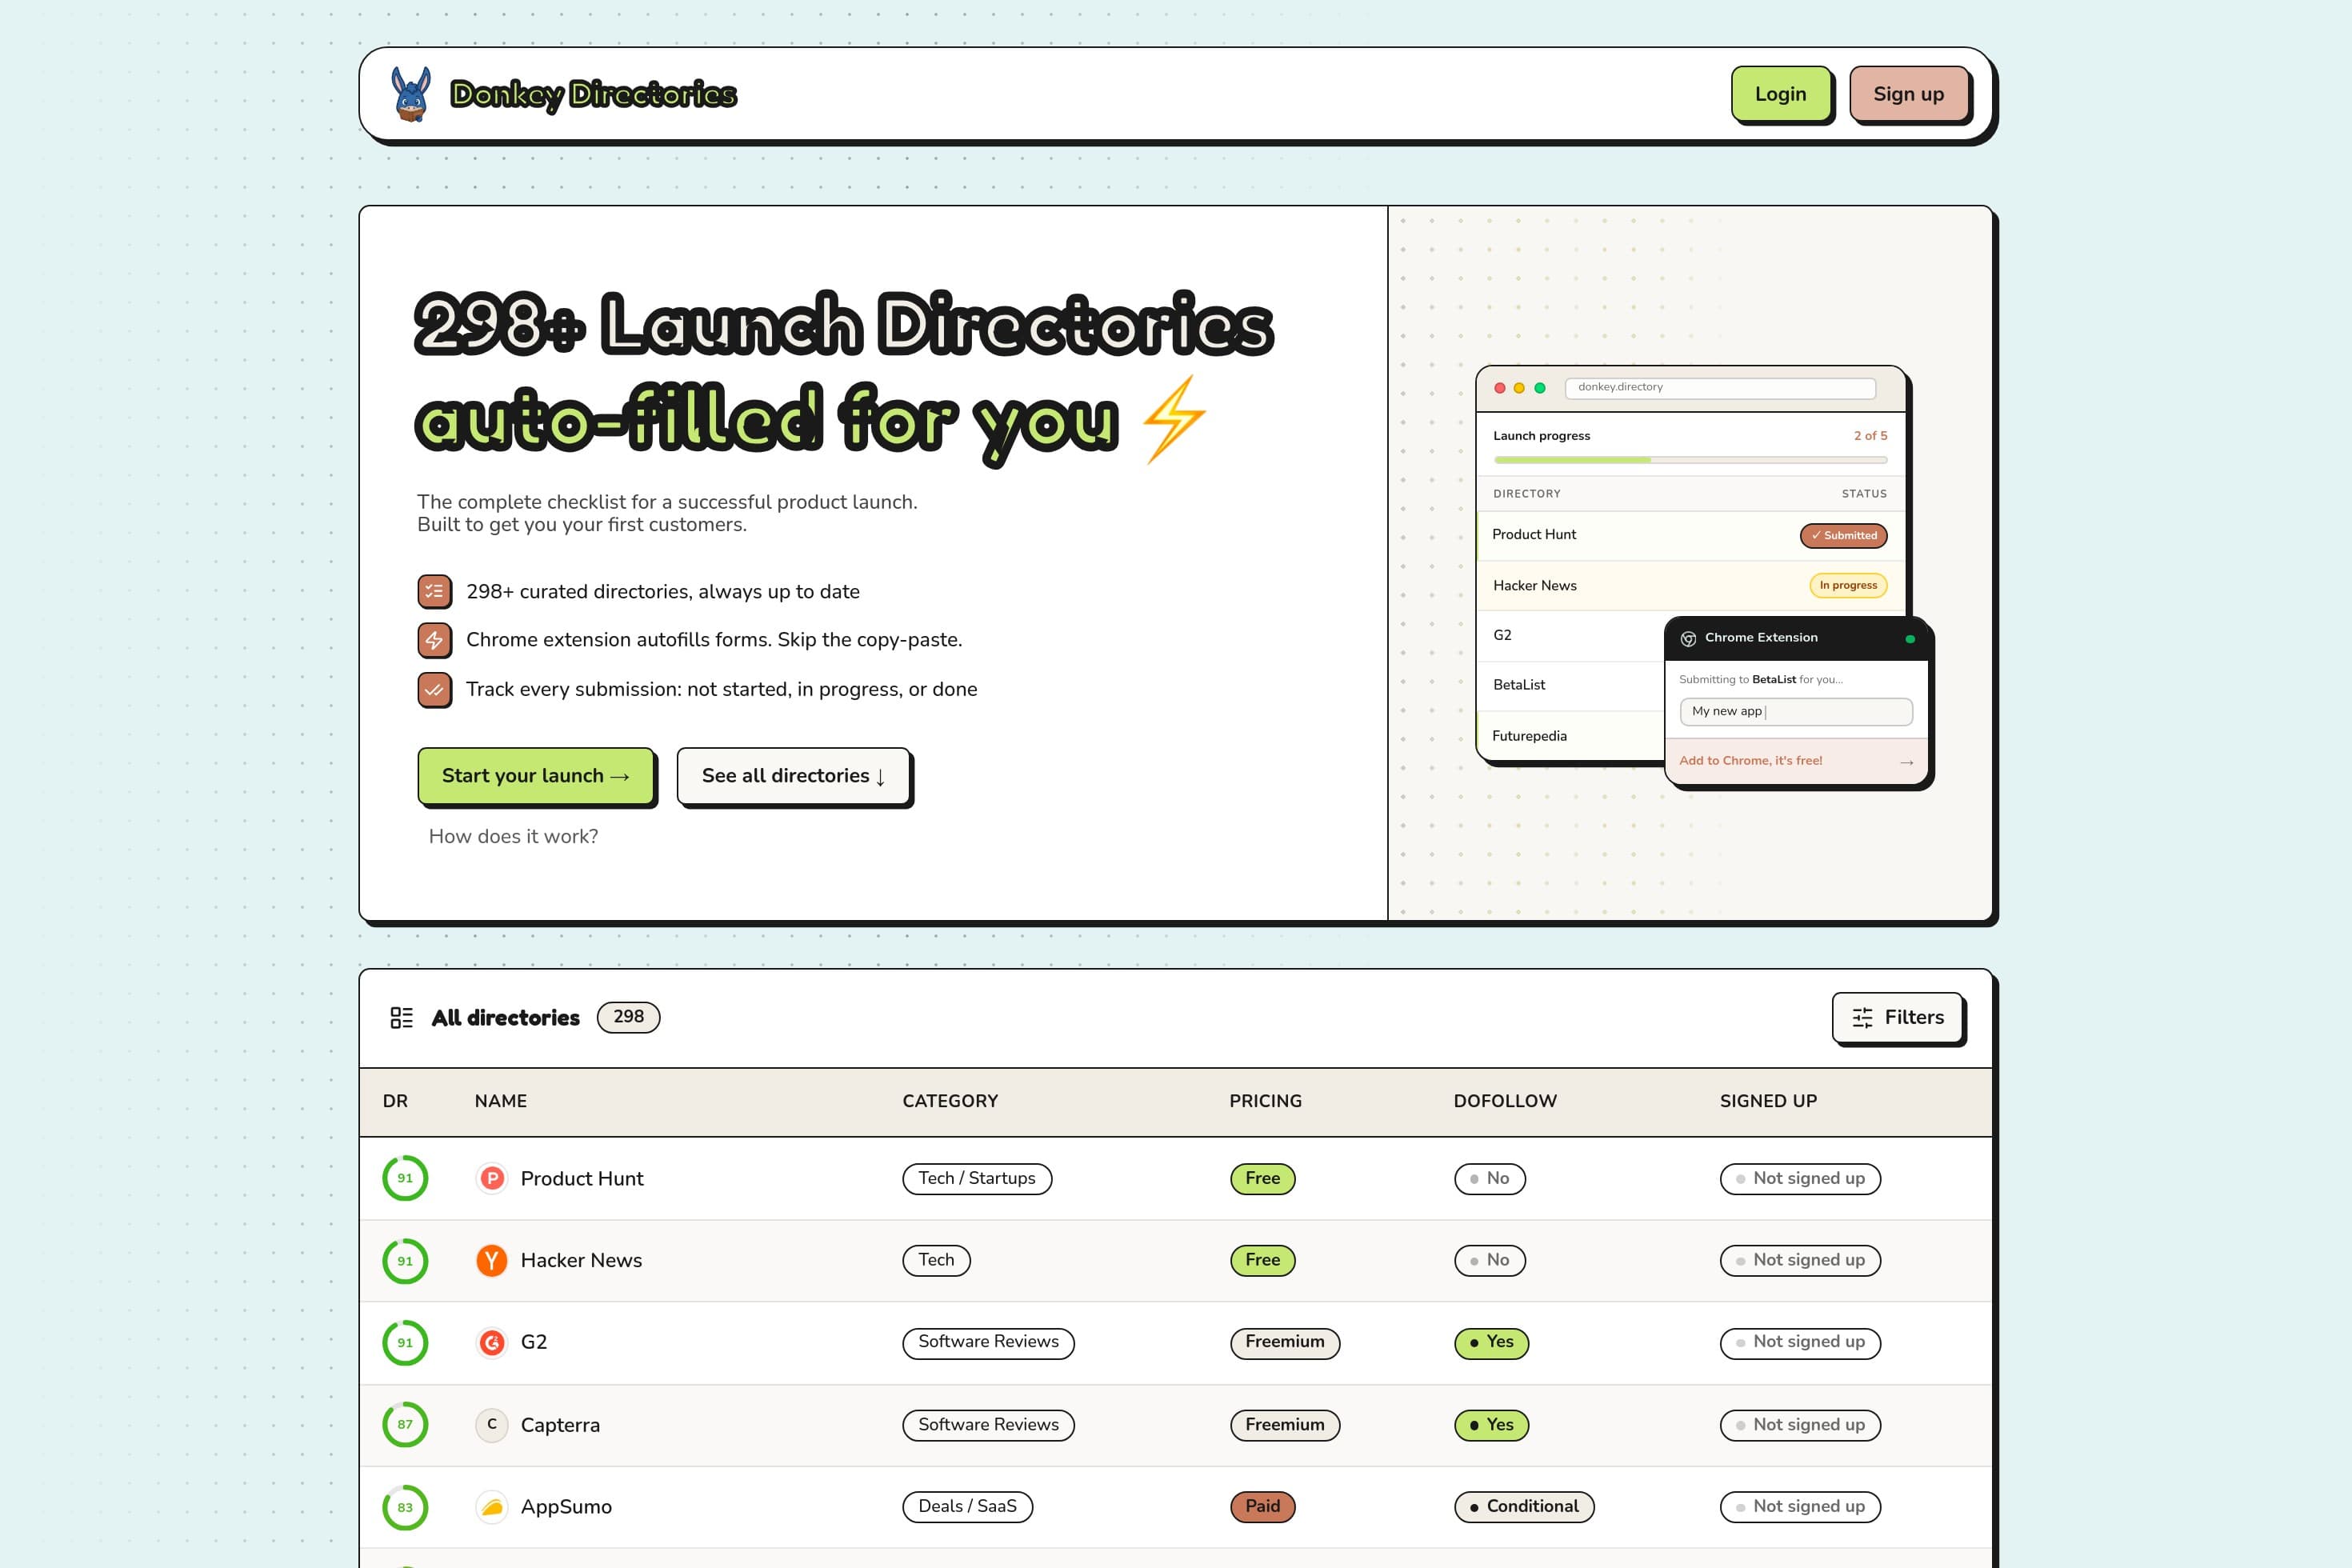Open the Product Hunt directory name
The height and width of the screenshot is (1568, 2352).
click(582, 1179)
